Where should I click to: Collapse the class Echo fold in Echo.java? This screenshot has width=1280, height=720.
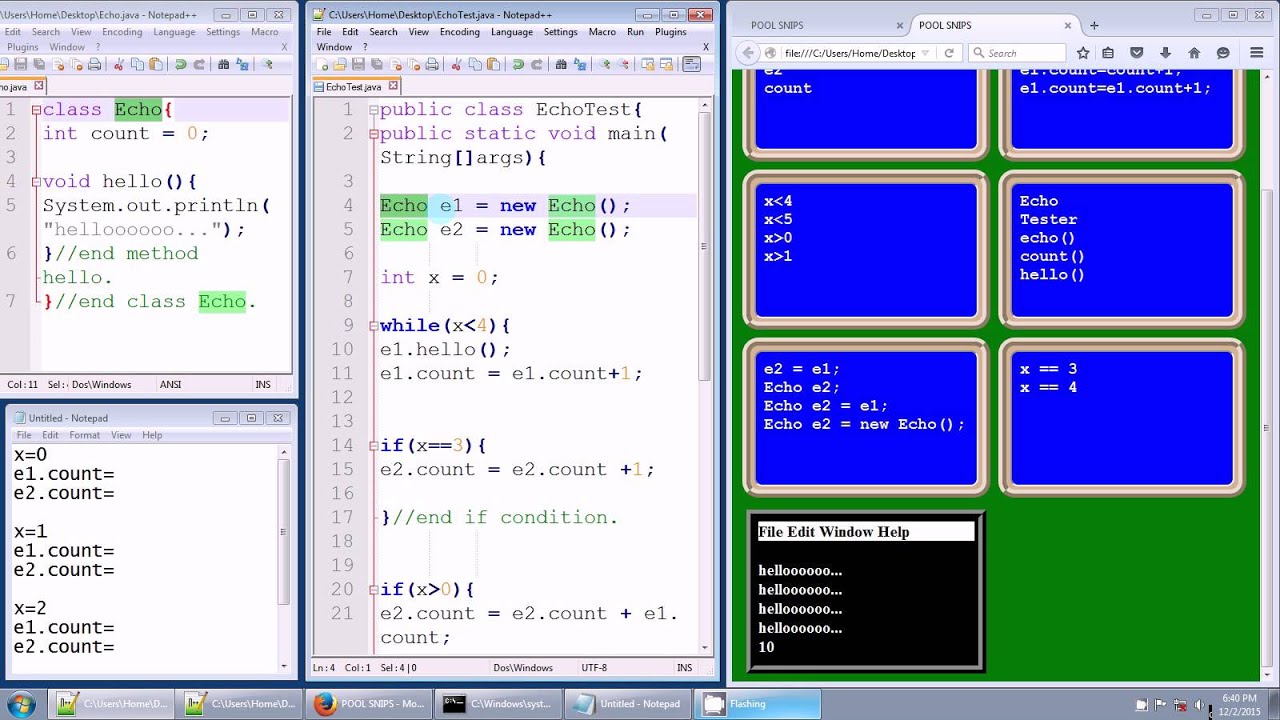pyautogui.click(x=36, y=110)
